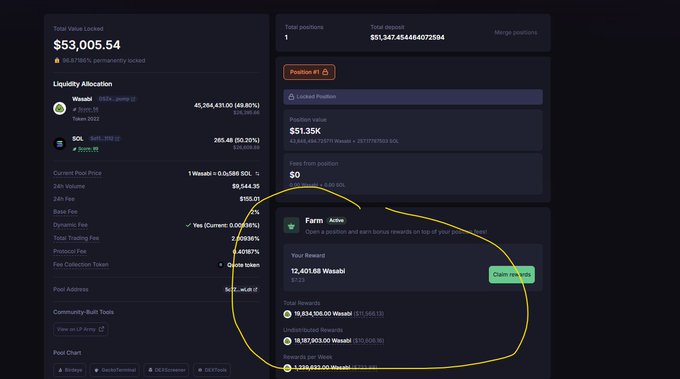Viewport: 680px width, 379px height.
Task: Click the Total Trading Fee label
Action: point(76,238)
